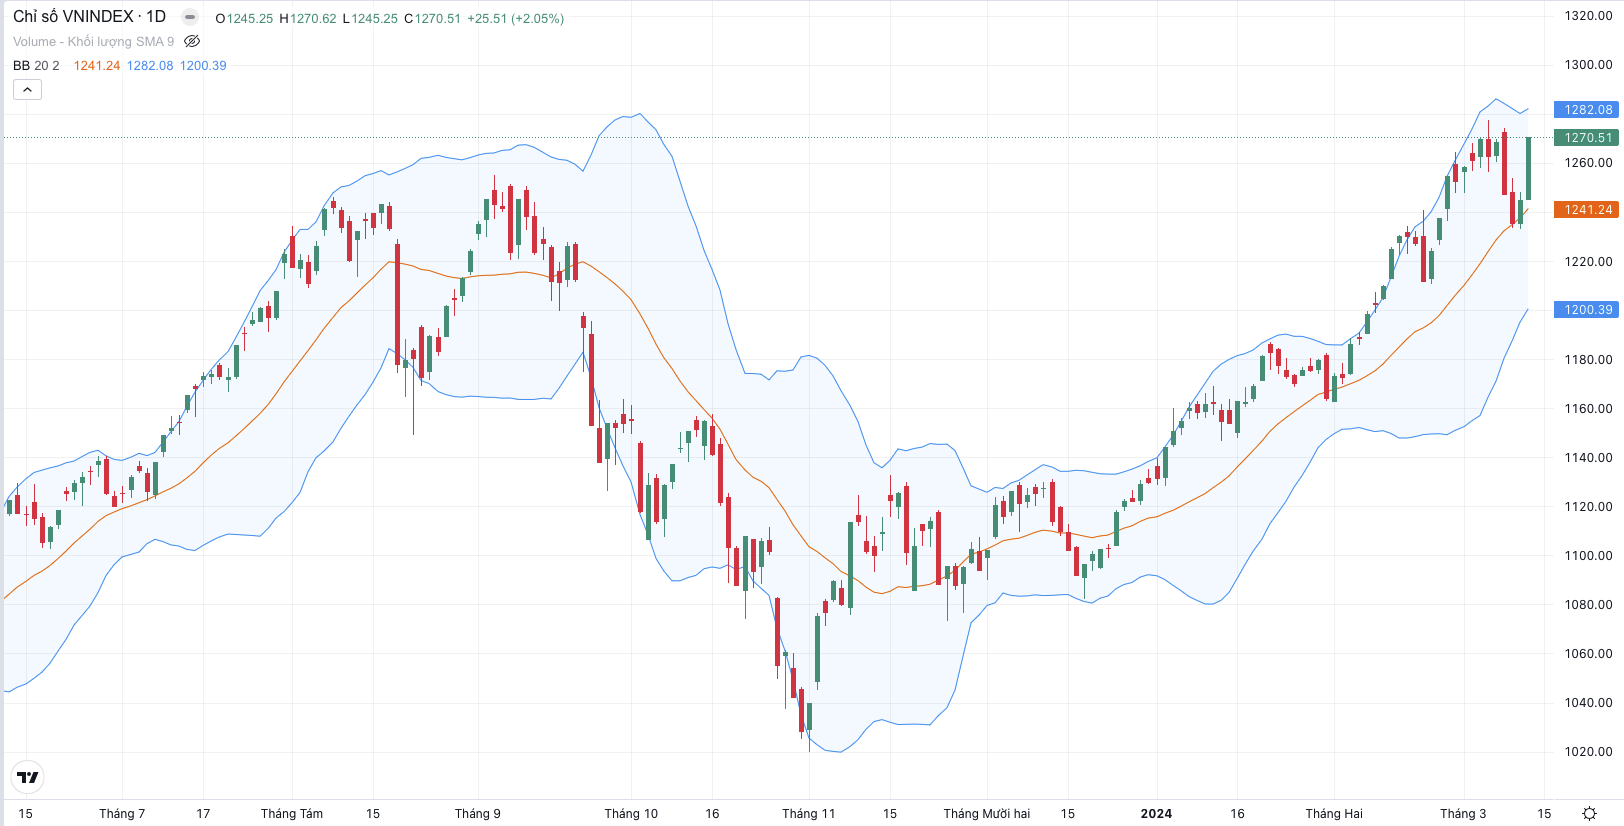1624x826 pixels.
Task: Click the 2024 year label on time axis
Action: coord(1156,813)
